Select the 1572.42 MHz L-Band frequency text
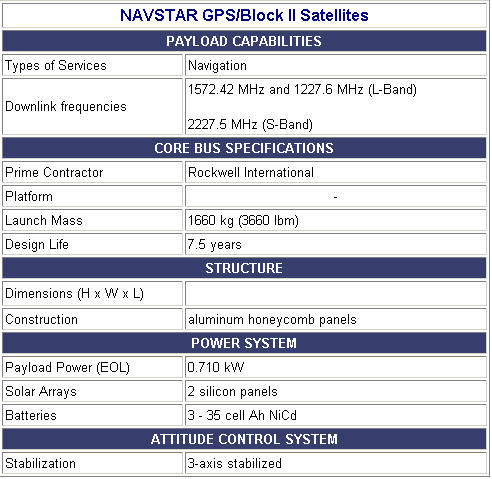This screenshot has height=479, width=492. [302, 89]
